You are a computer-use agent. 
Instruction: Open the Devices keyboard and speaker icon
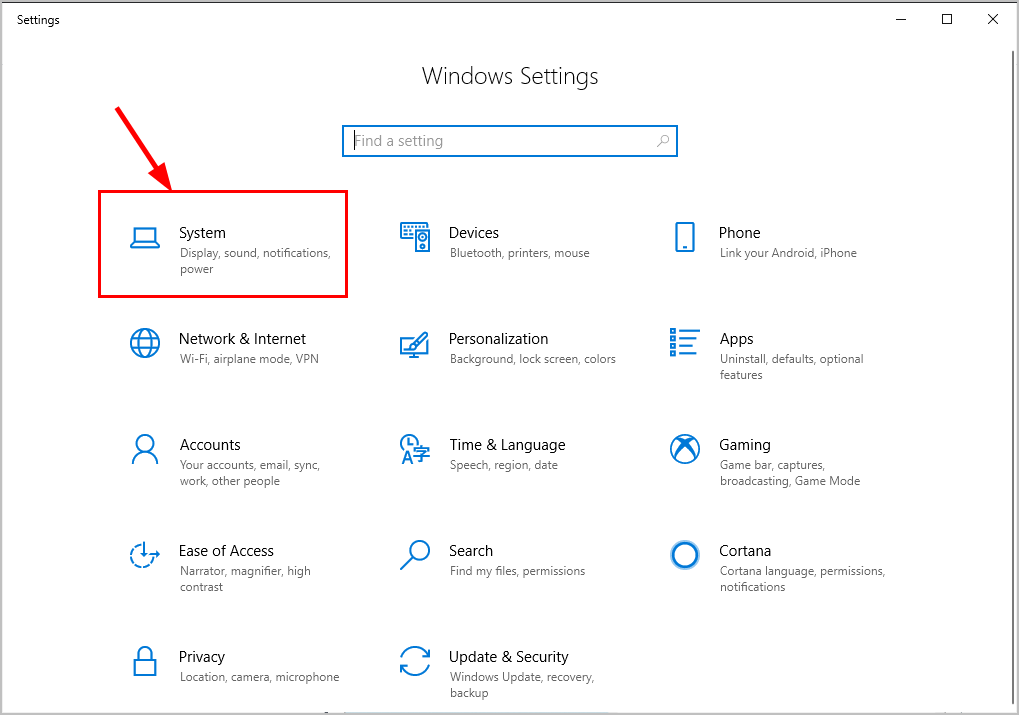pyautogui.click(x=415, y=237)
